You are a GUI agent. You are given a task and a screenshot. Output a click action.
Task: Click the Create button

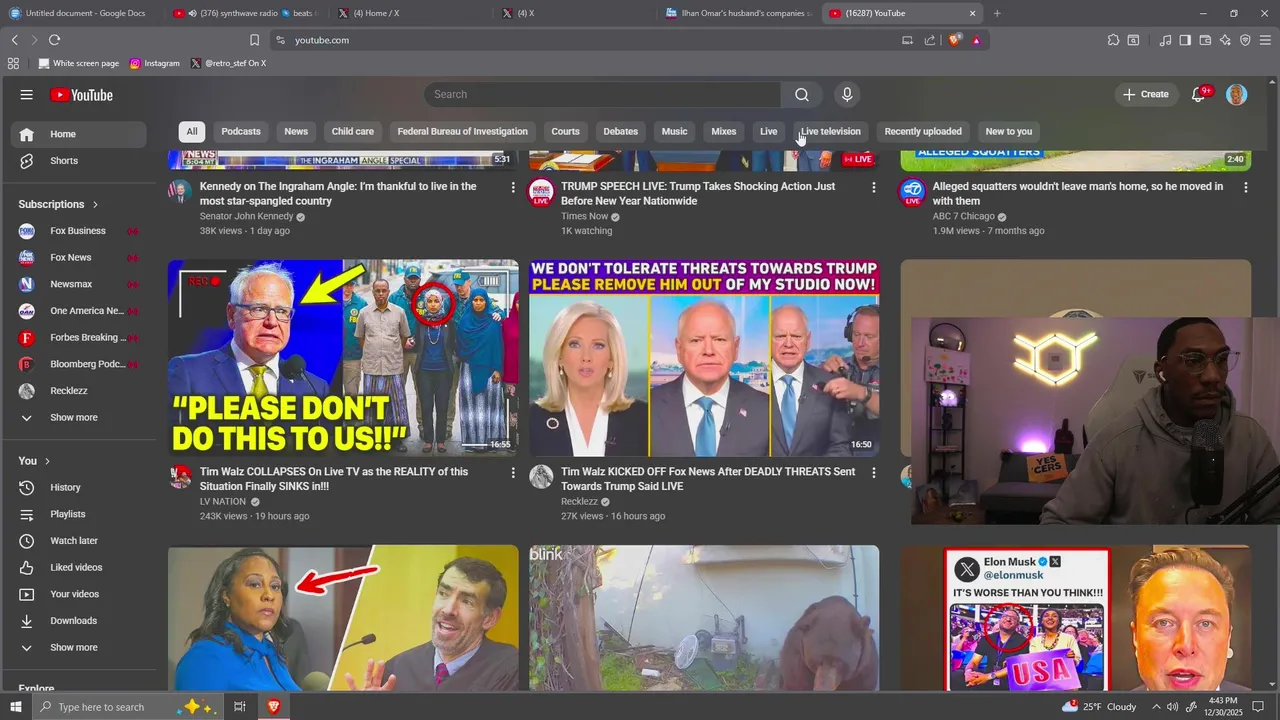(x=1146, y=94)
